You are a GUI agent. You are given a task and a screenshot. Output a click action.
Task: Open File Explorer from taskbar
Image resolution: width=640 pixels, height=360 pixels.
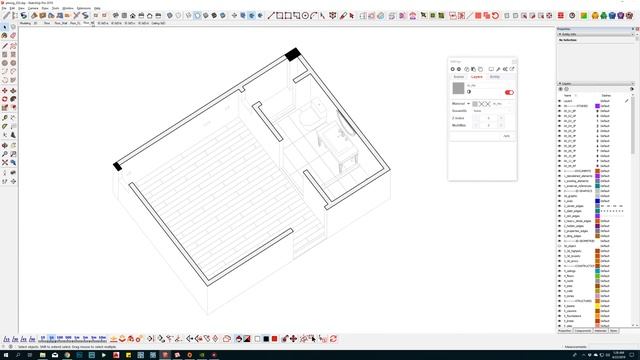coord(42,355)
